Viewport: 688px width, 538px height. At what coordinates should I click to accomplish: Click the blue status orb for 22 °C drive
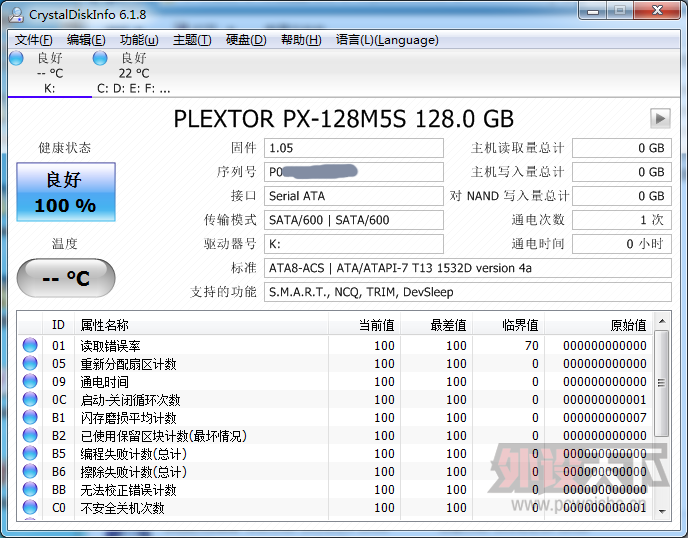[x=100, y=58]
